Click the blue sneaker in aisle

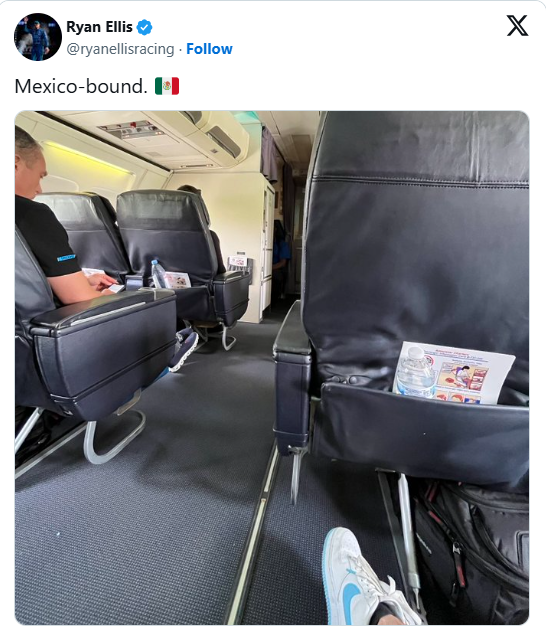coord(183,349)
